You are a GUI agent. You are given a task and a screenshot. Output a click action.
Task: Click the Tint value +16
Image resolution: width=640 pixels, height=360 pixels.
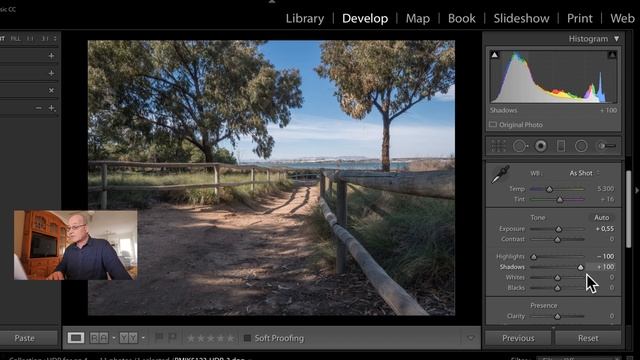tap(607, 199)
